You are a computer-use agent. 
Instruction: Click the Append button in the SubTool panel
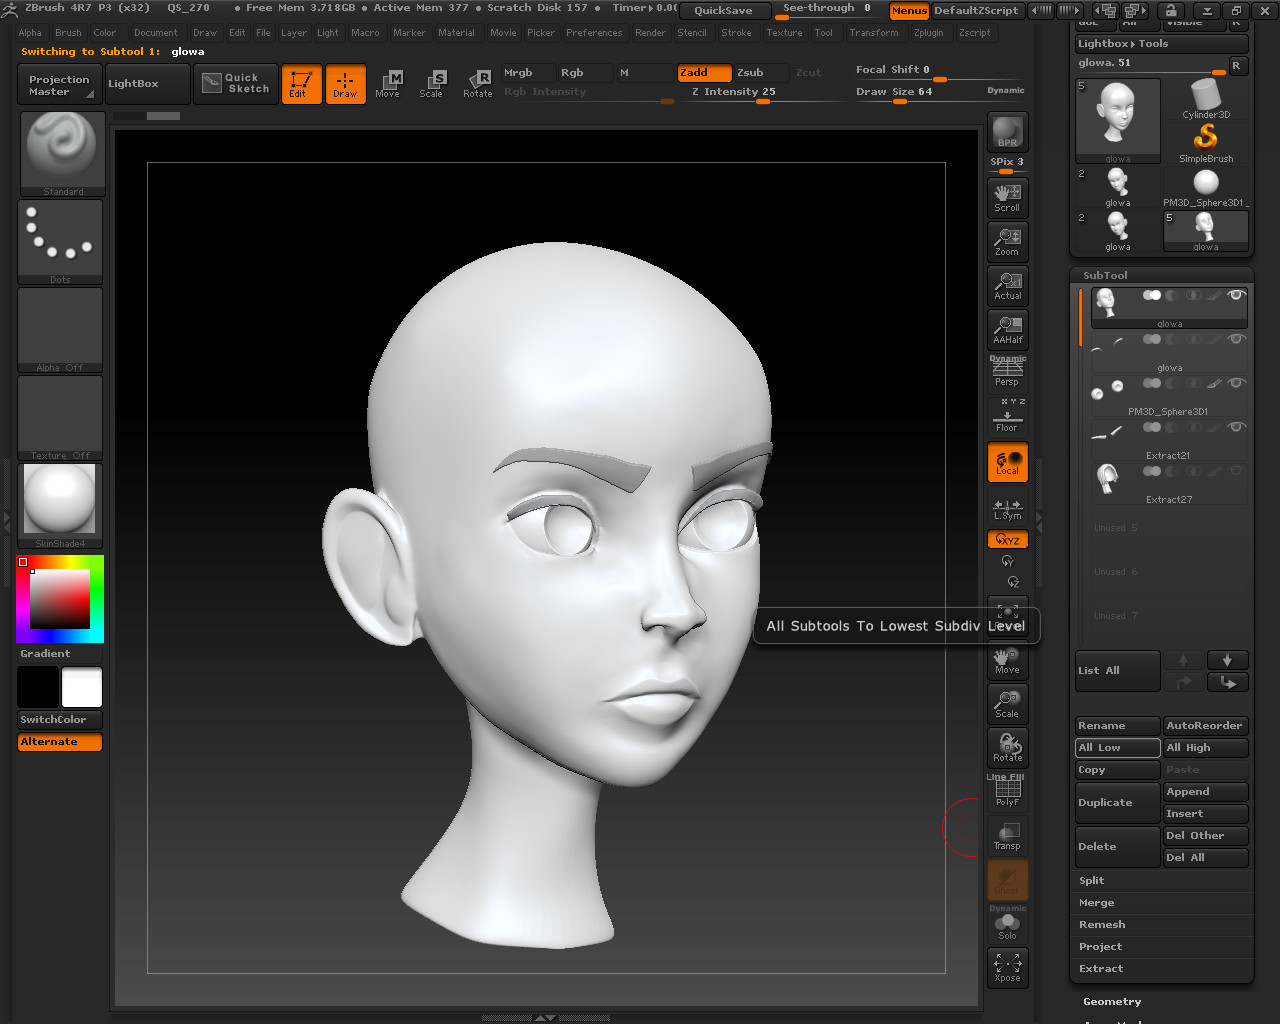click(1204, 791)
